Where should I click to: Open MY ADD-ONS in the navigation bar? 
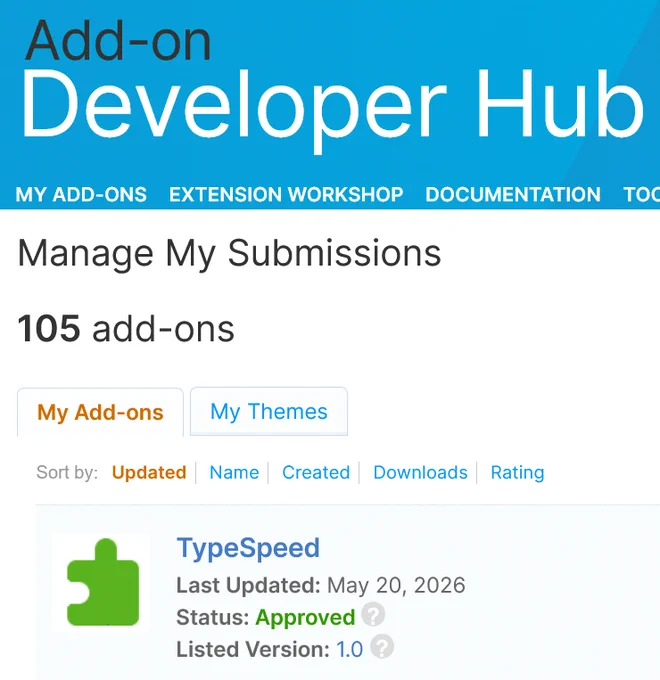click(x=81, y=194)
